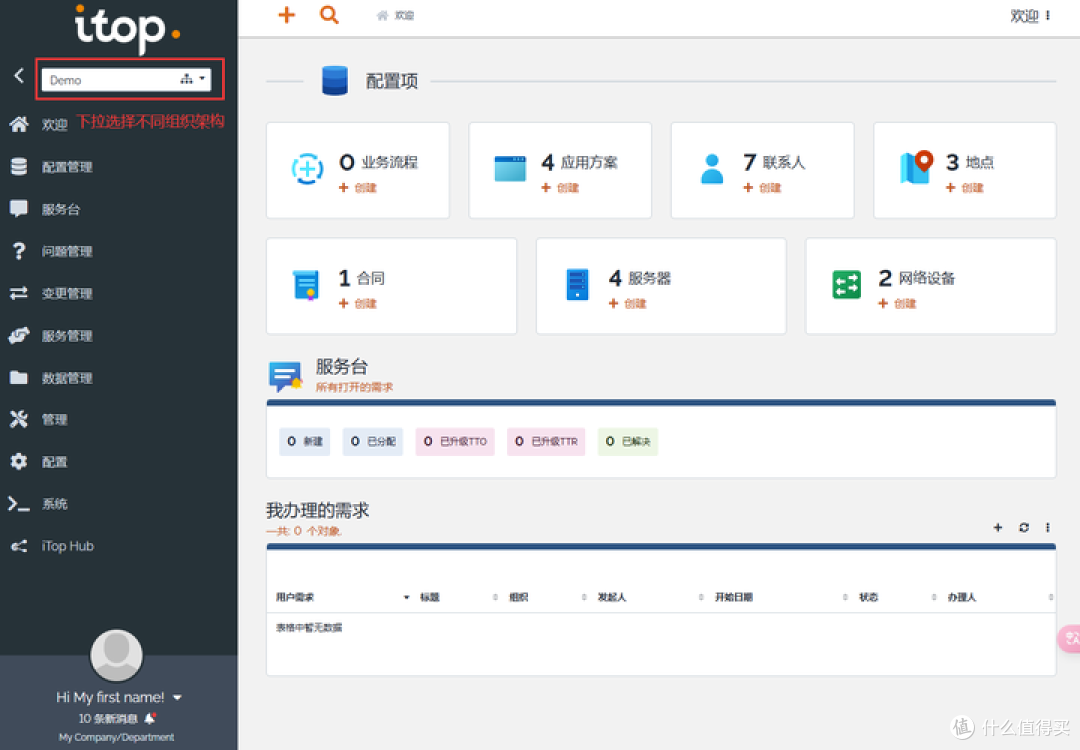Click the 合同 contract icon

click(x=306, y=285)
